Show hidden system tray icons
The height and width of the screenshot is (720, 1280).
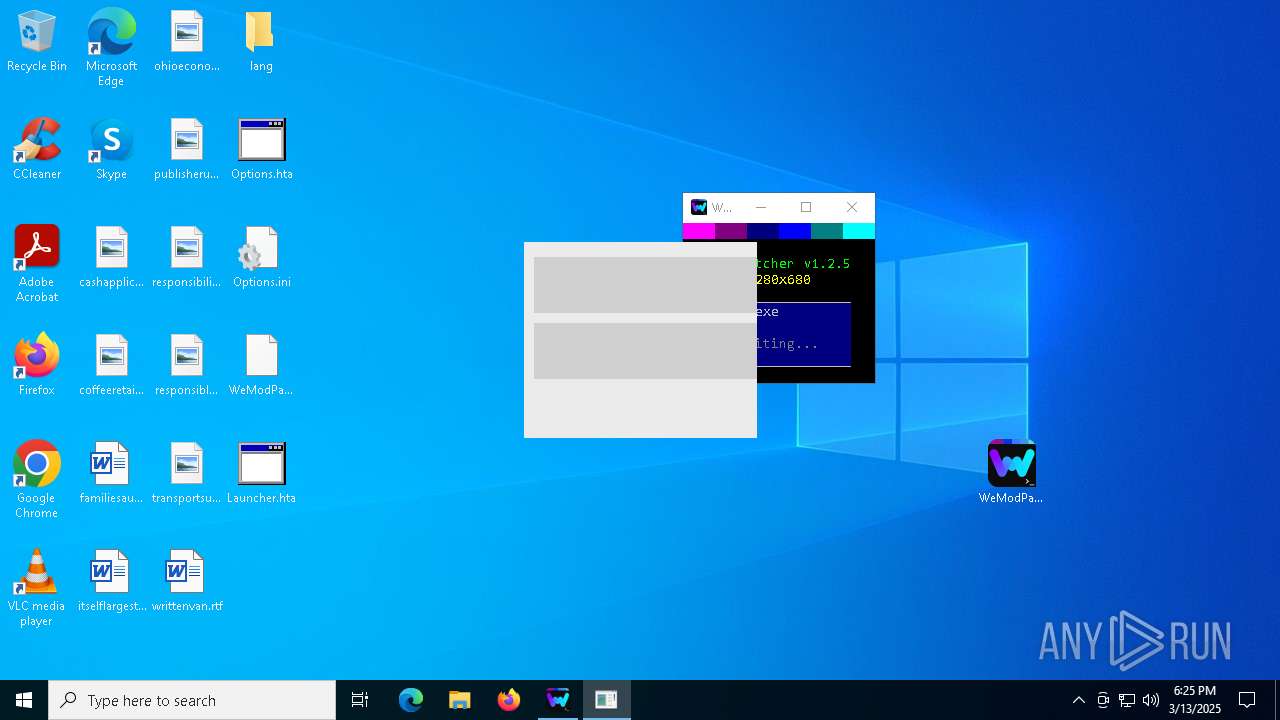pos(1078,700)
